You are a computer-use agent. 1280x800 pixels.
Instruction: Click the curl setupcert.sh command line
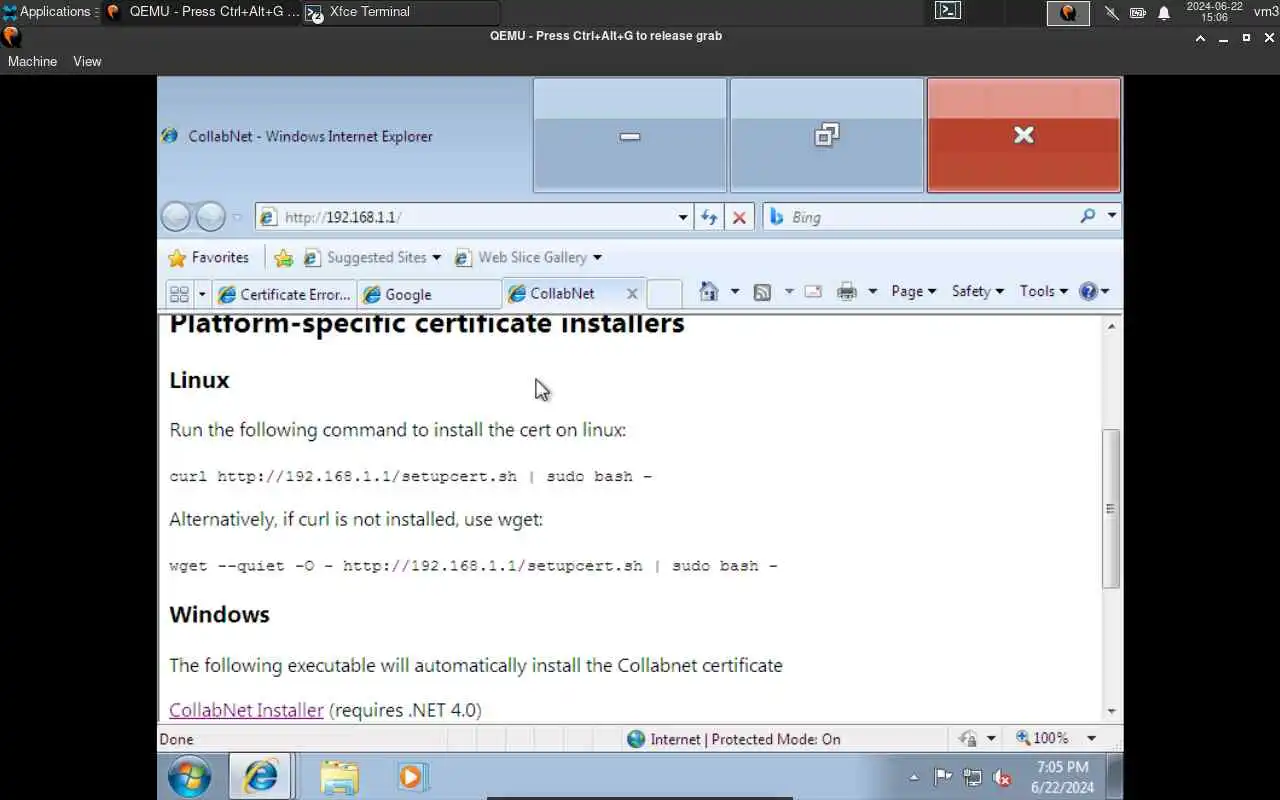(x=411, y=476)
